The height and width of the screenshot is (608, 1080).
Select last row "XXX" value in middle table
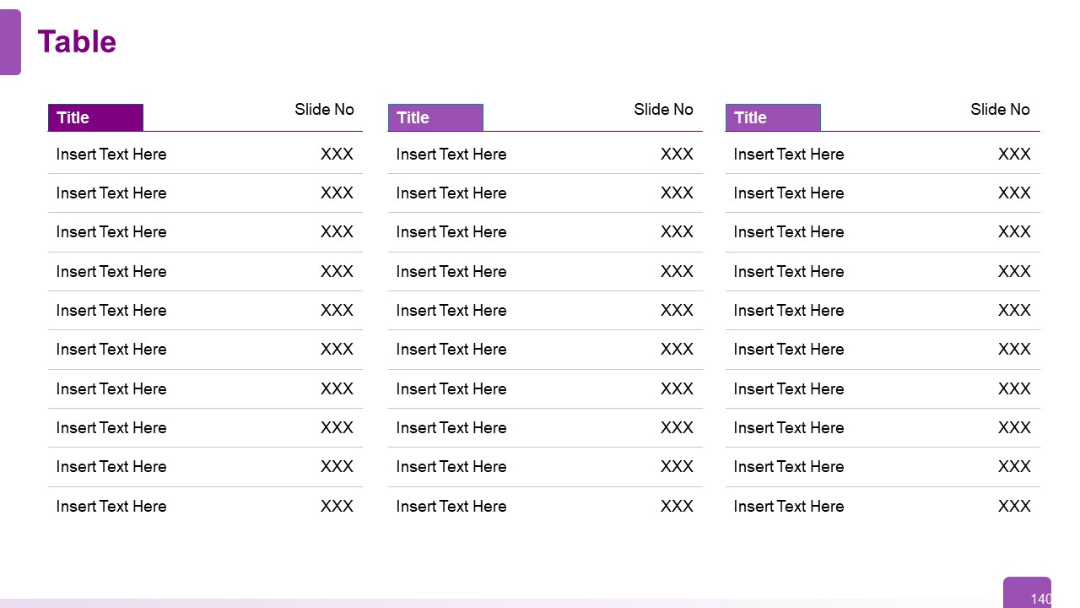(x=677, y=506)
